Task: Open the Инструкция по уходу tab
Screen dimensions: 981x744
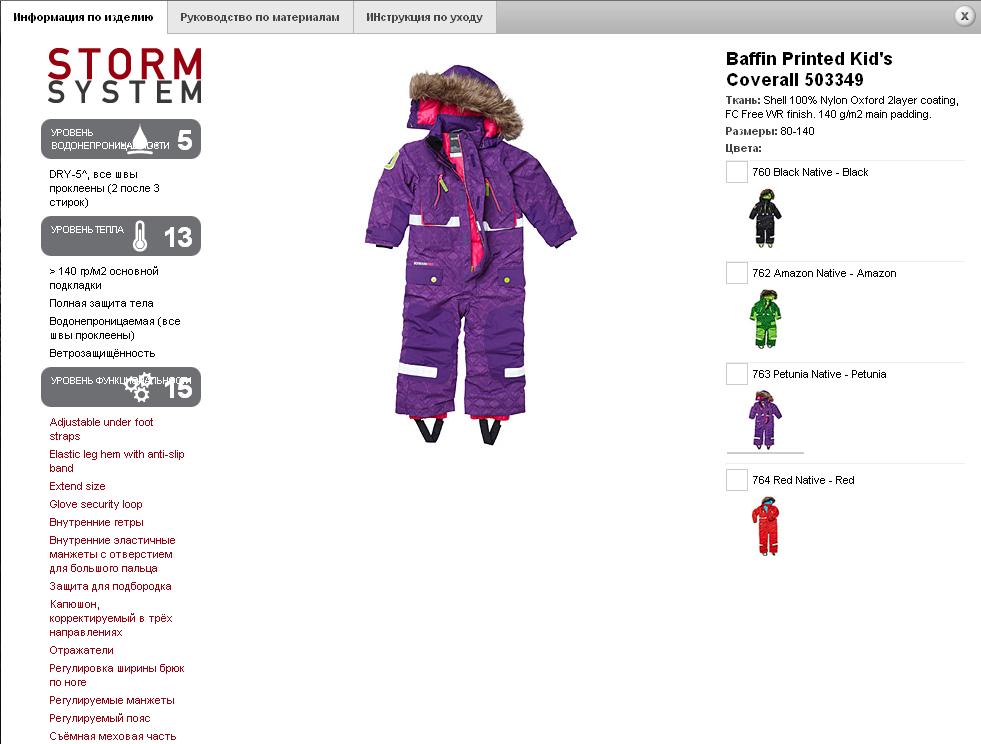Action: point(425,18)
